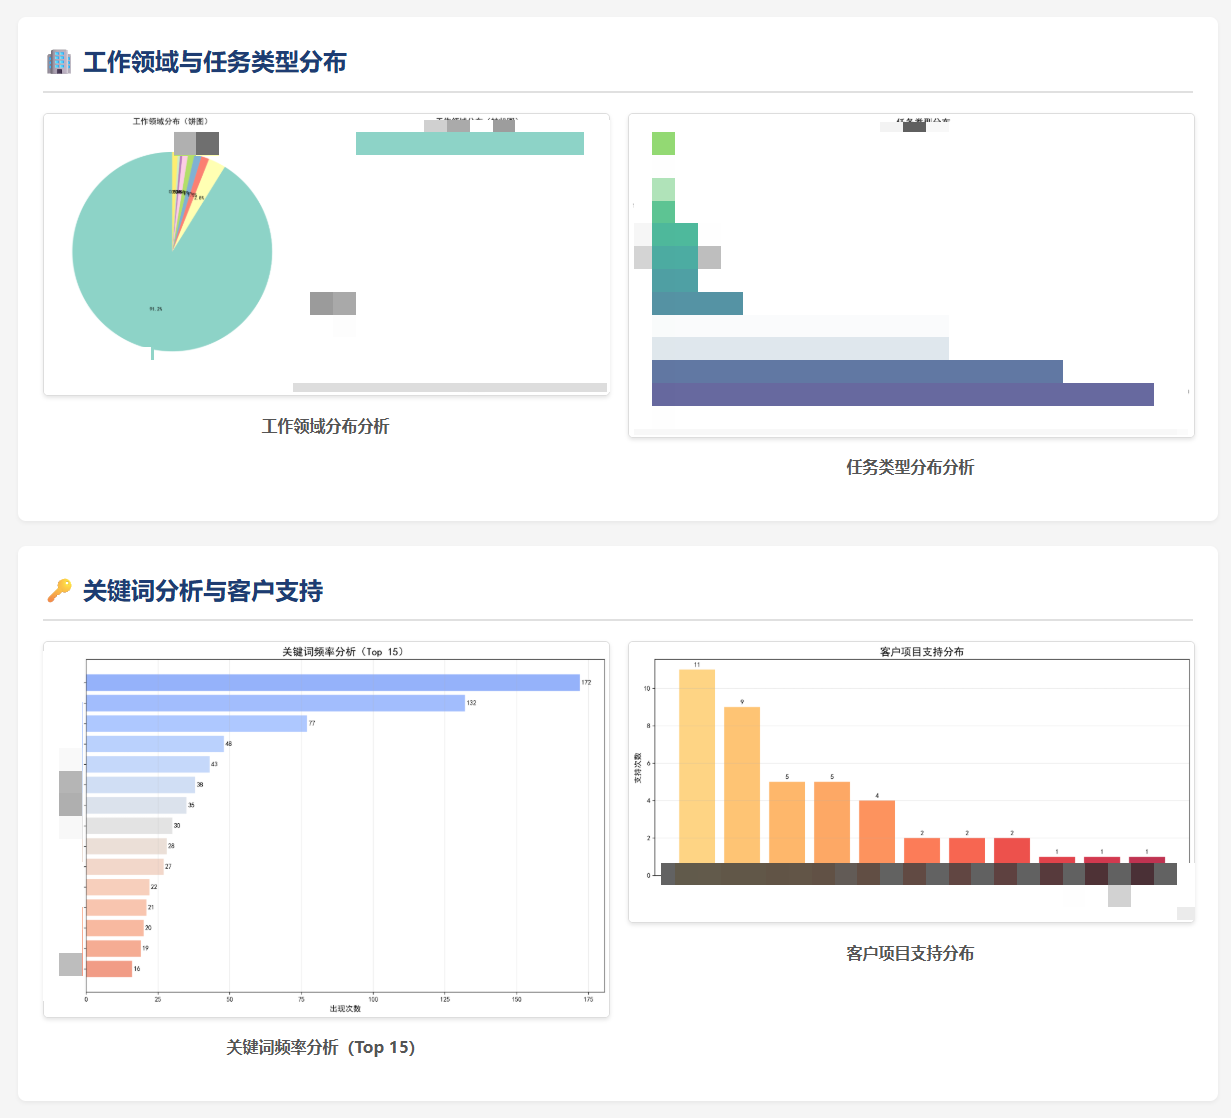Click the key emoji icon beside 关键词分析与客户支持
Image resolution: width=1231 pixels, height=1118 pixels.
click(59, 591)
